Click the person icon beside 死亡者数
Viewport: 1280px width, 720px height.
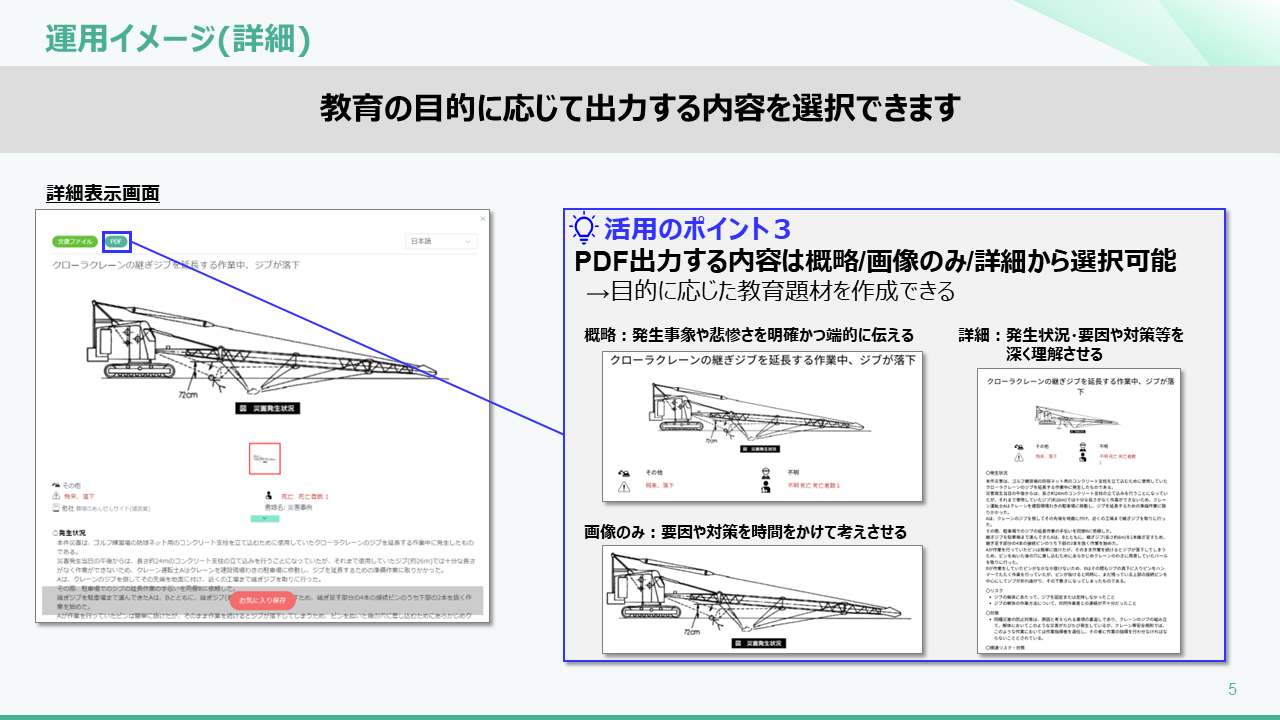point(268,495)
